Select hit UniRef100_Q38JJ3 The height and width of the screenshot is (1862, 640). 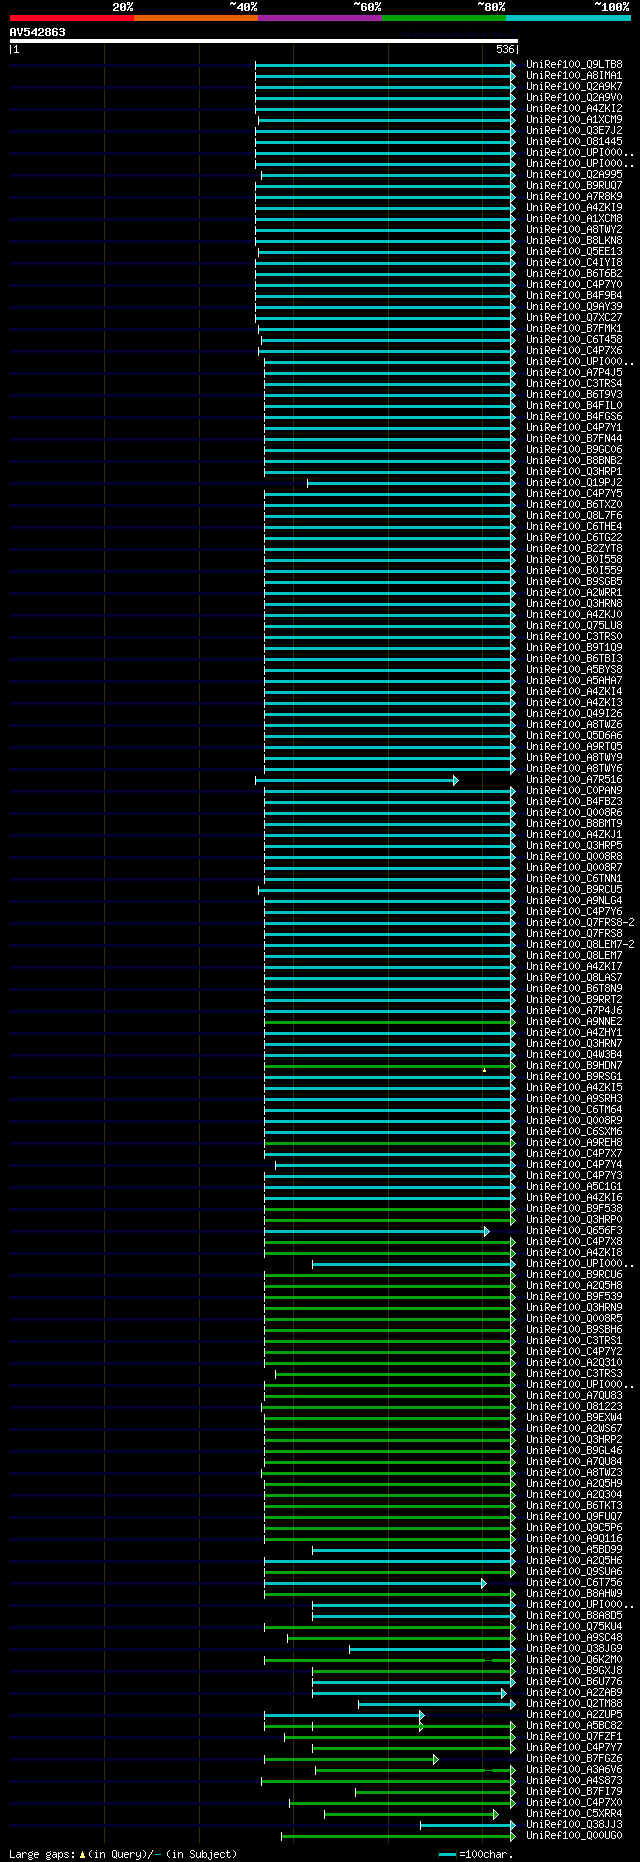point(574,1825)
